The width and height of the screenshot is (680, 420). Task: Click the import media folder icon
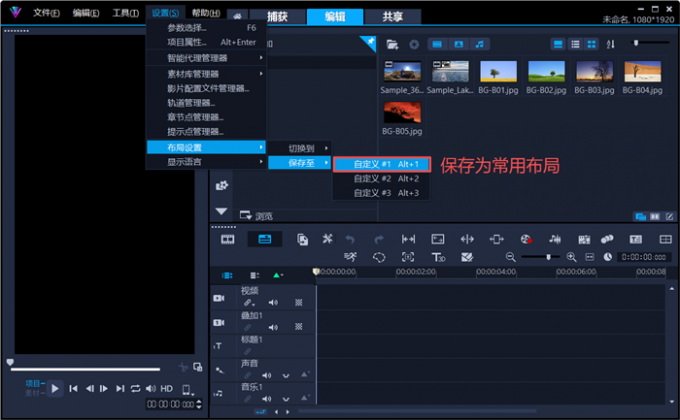point(392,44)
